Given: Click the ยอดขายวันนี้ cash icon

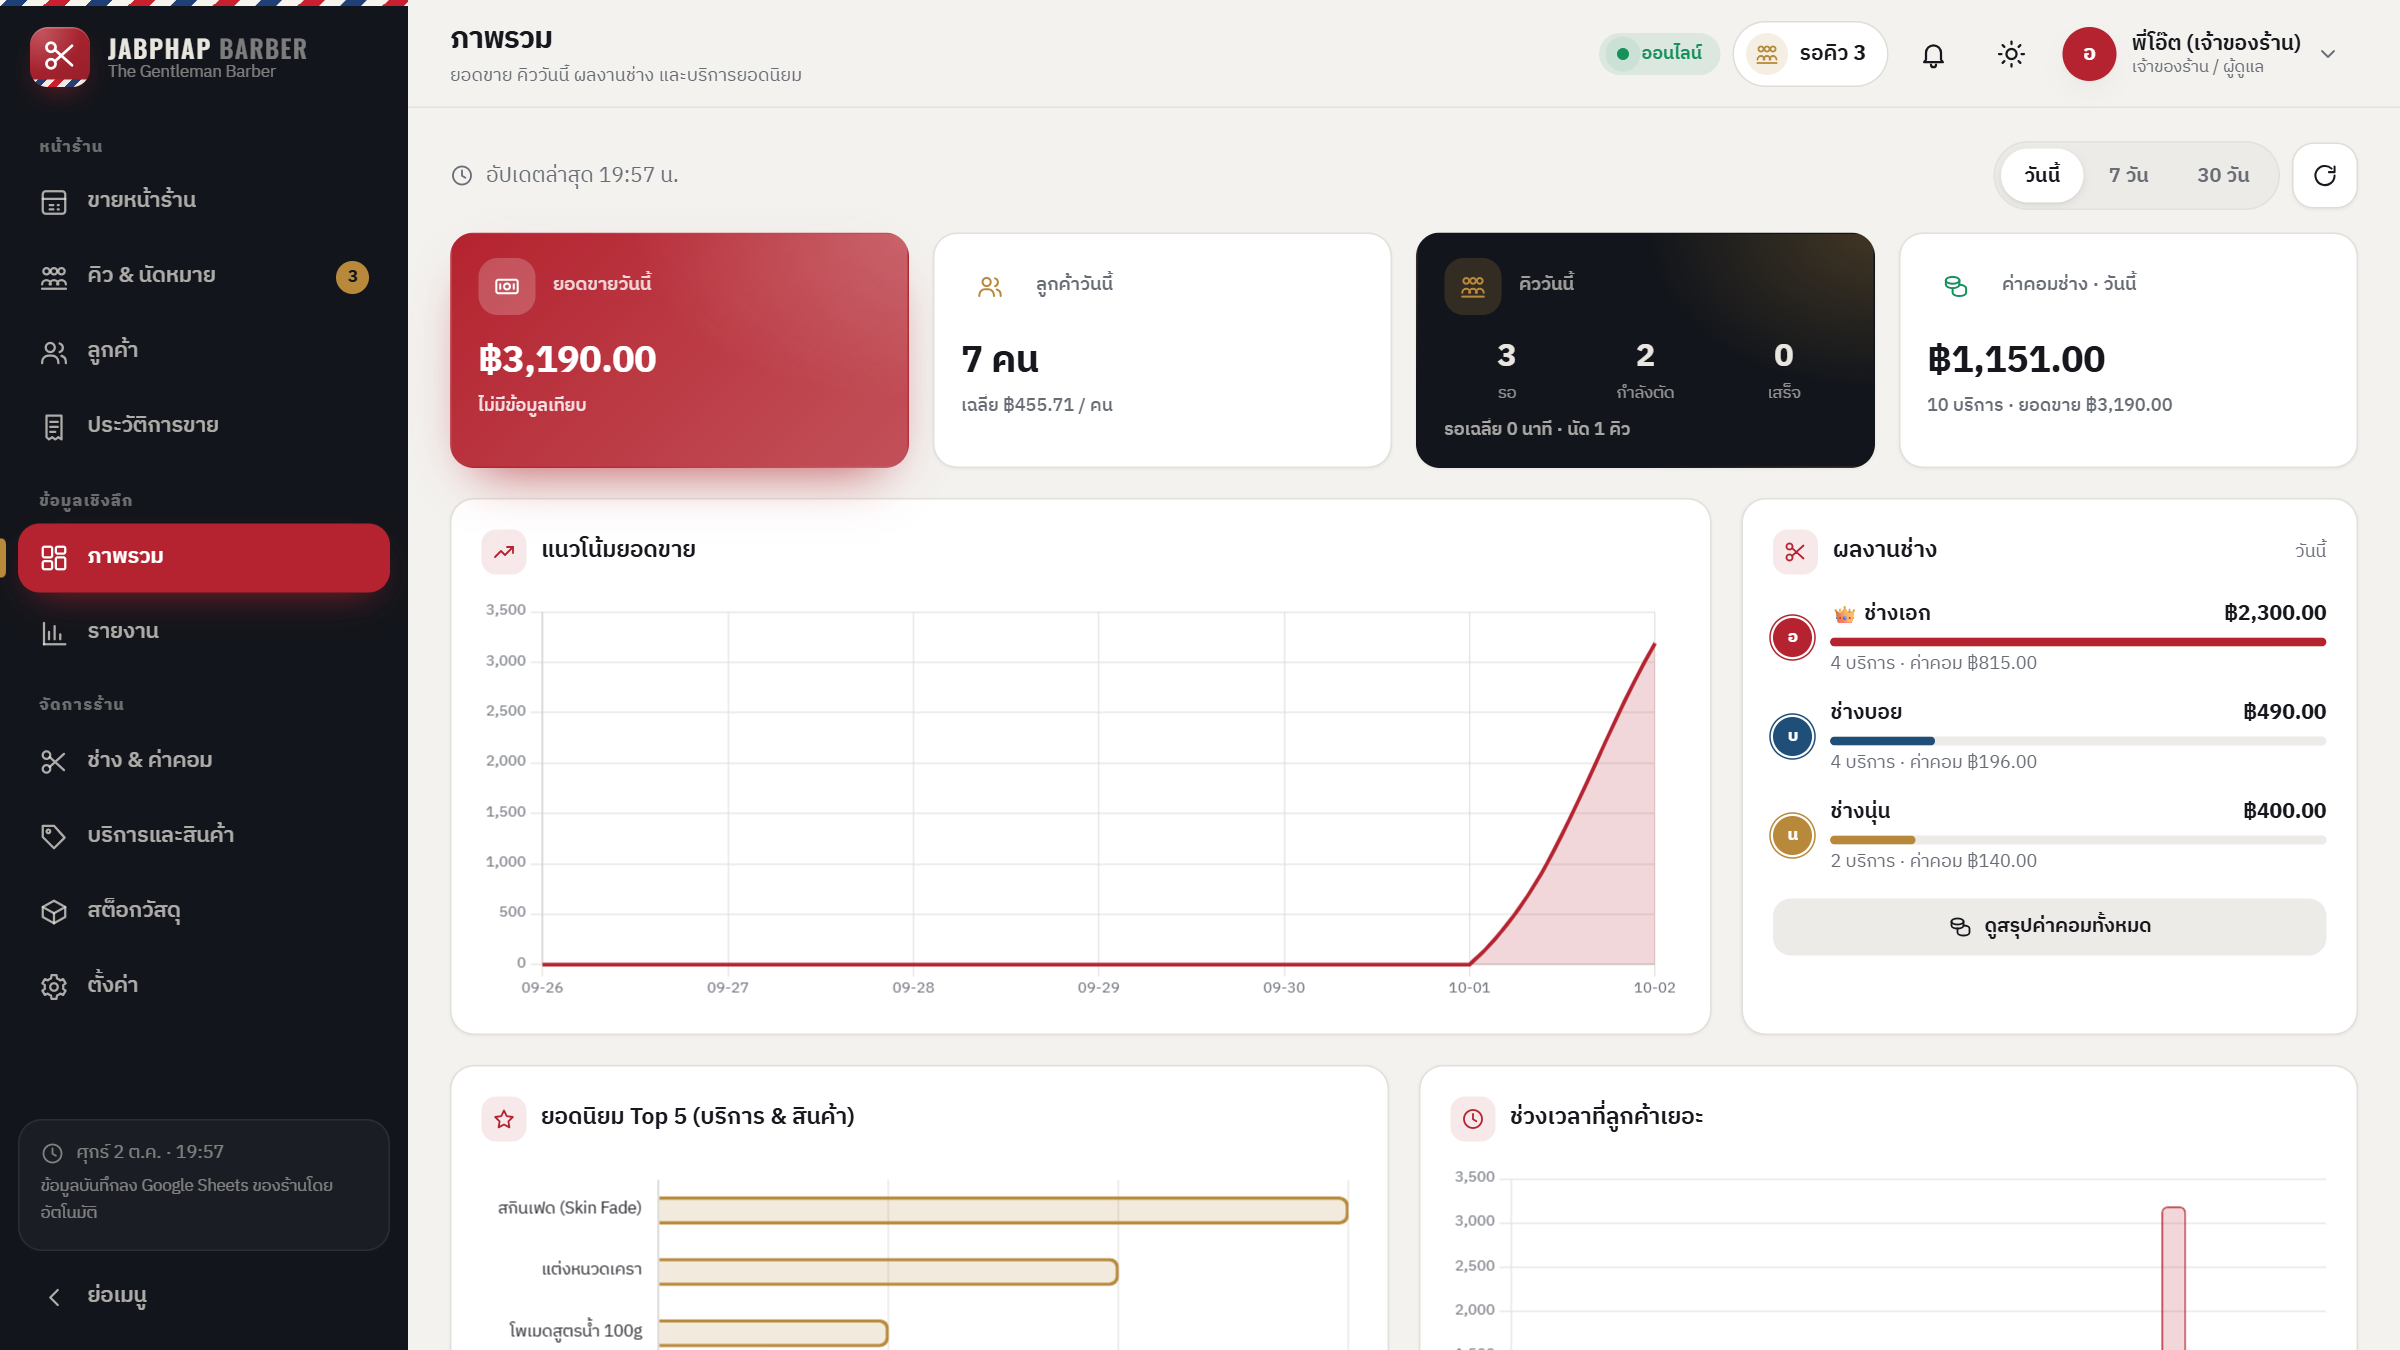Looking at the screenshot, I should pos(507,286).
